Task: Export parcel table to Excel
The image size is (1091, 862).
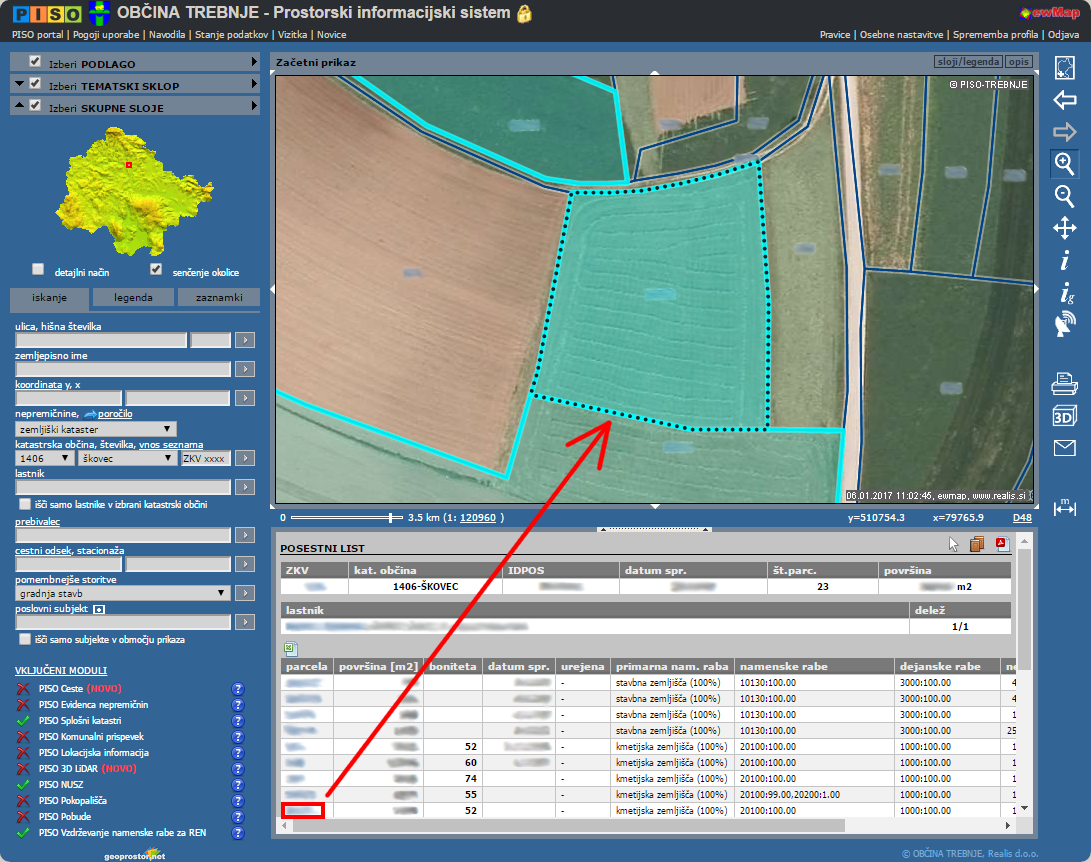Action: (290, 649)
